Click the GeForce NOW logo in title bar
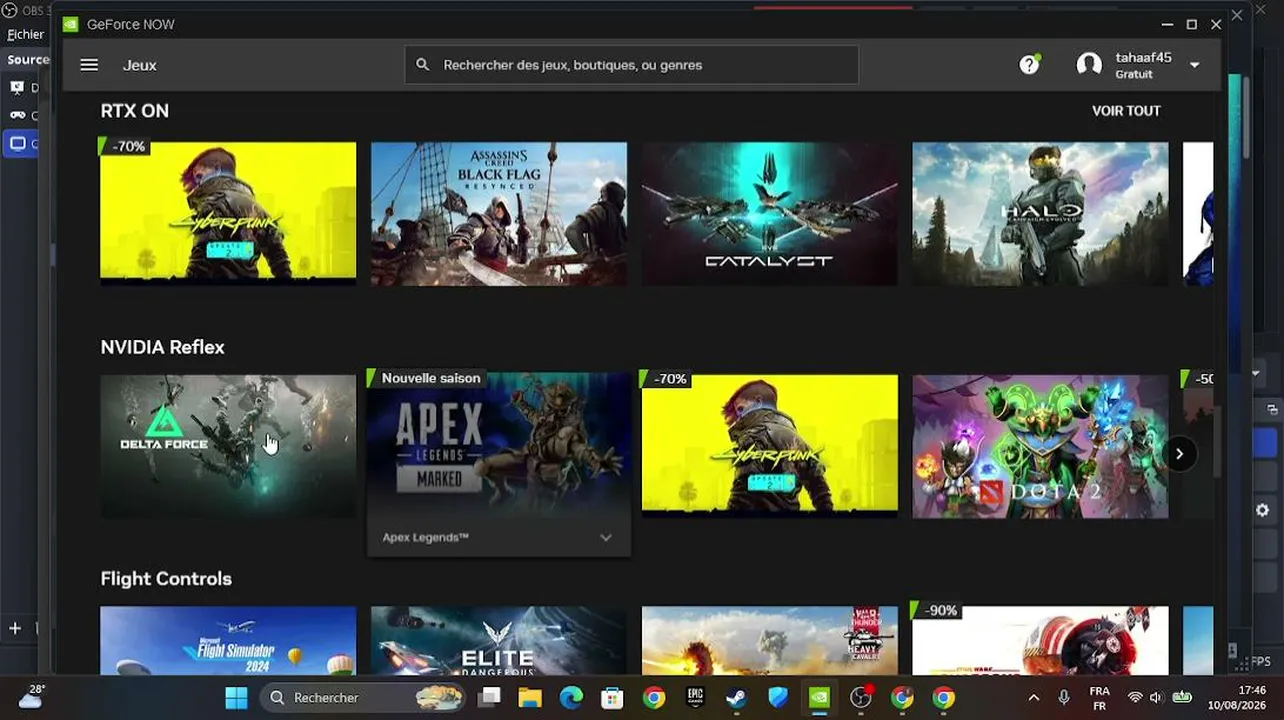 click(70, 24)
